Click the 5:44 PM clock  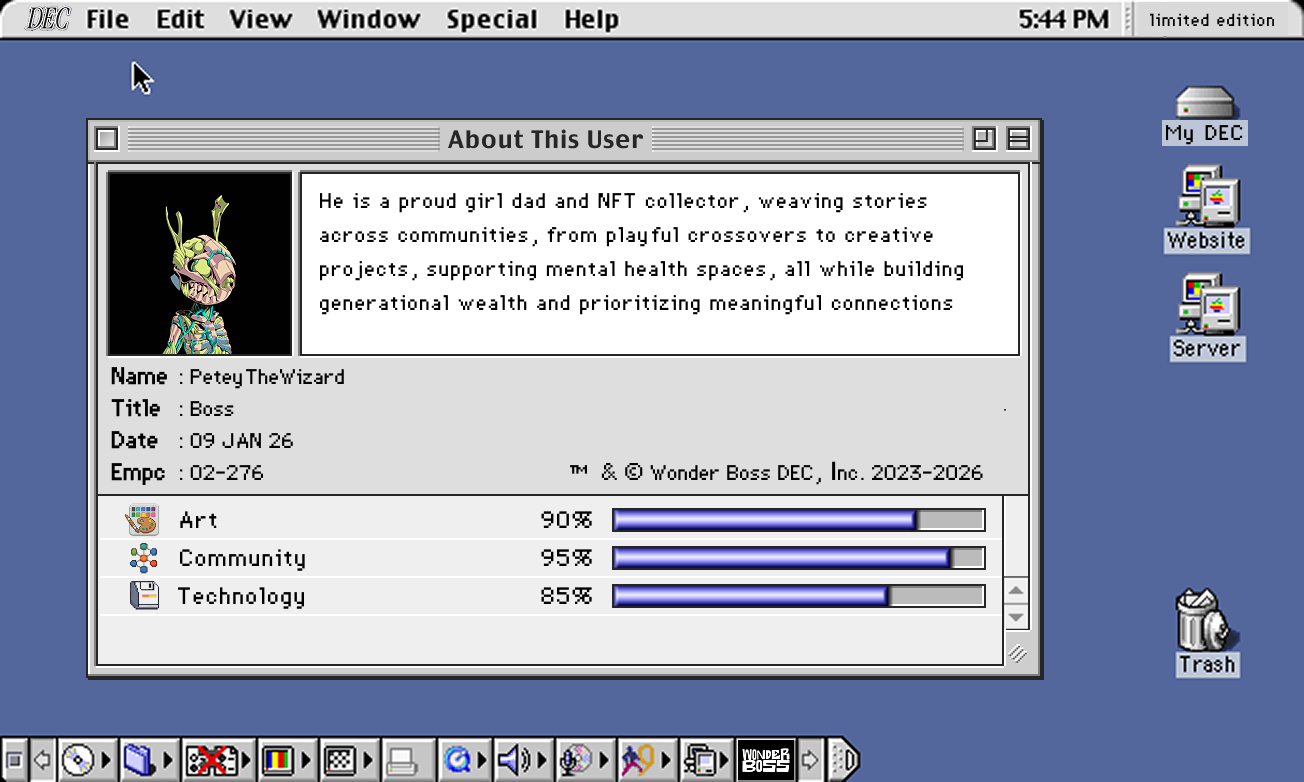(x=1064, y=19)
